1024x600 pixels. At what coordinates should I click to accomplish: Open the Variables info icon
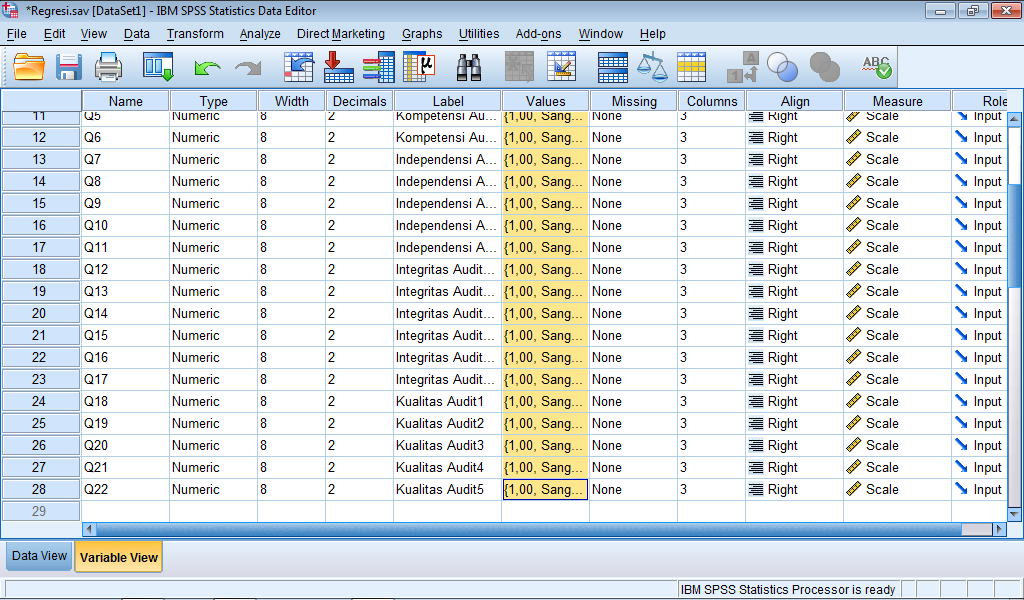click(379, 67)
